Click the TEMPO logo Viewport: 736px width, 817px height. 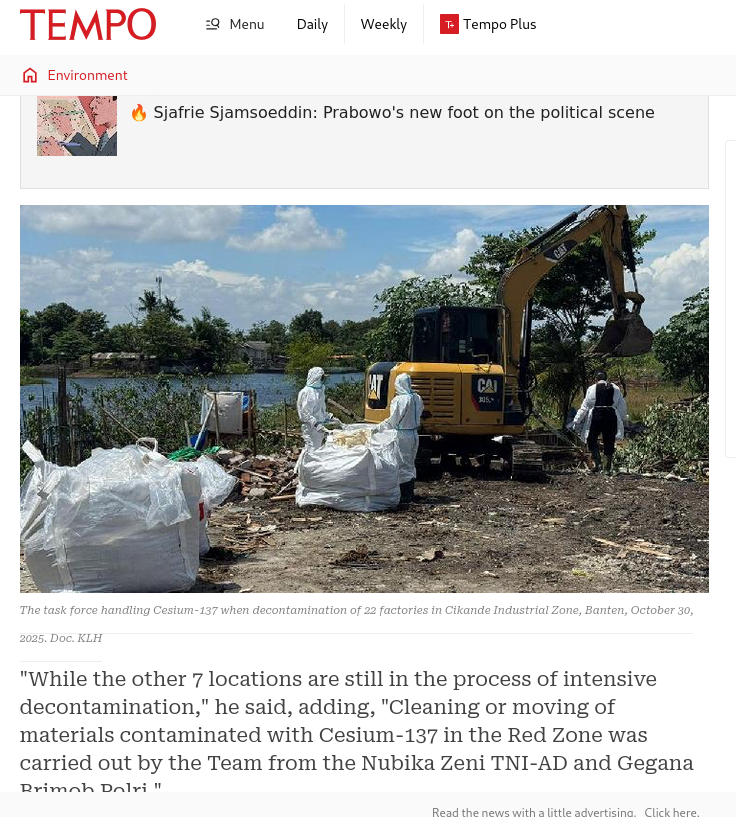[x=88, y=24]
